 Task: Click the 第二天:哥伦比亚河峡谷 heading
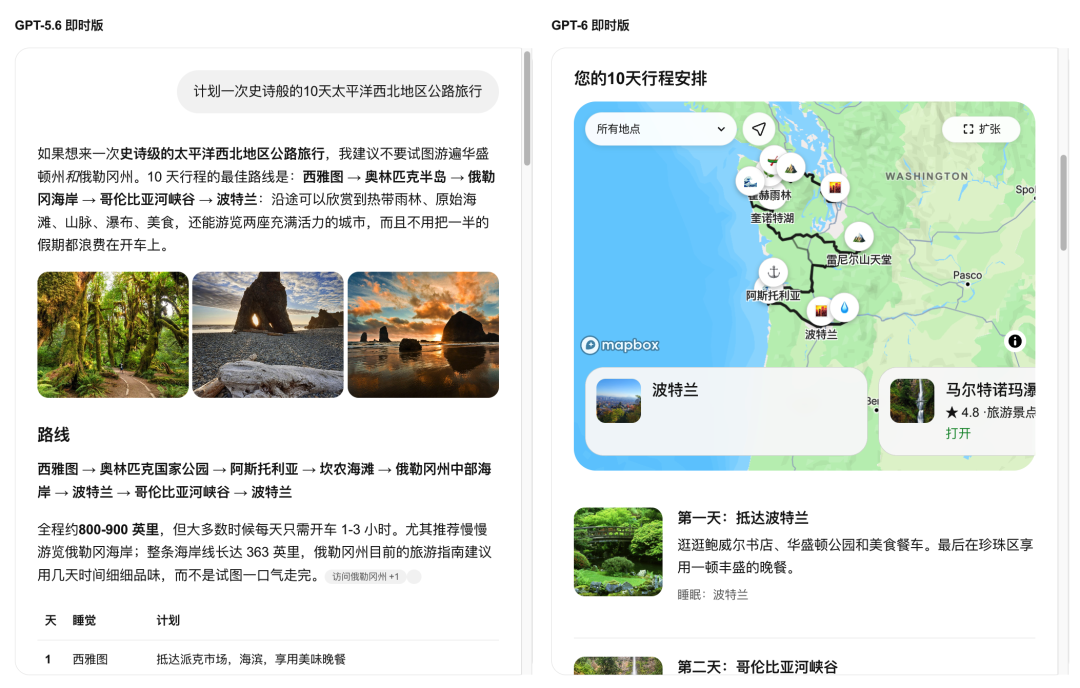tap(757, 667)
